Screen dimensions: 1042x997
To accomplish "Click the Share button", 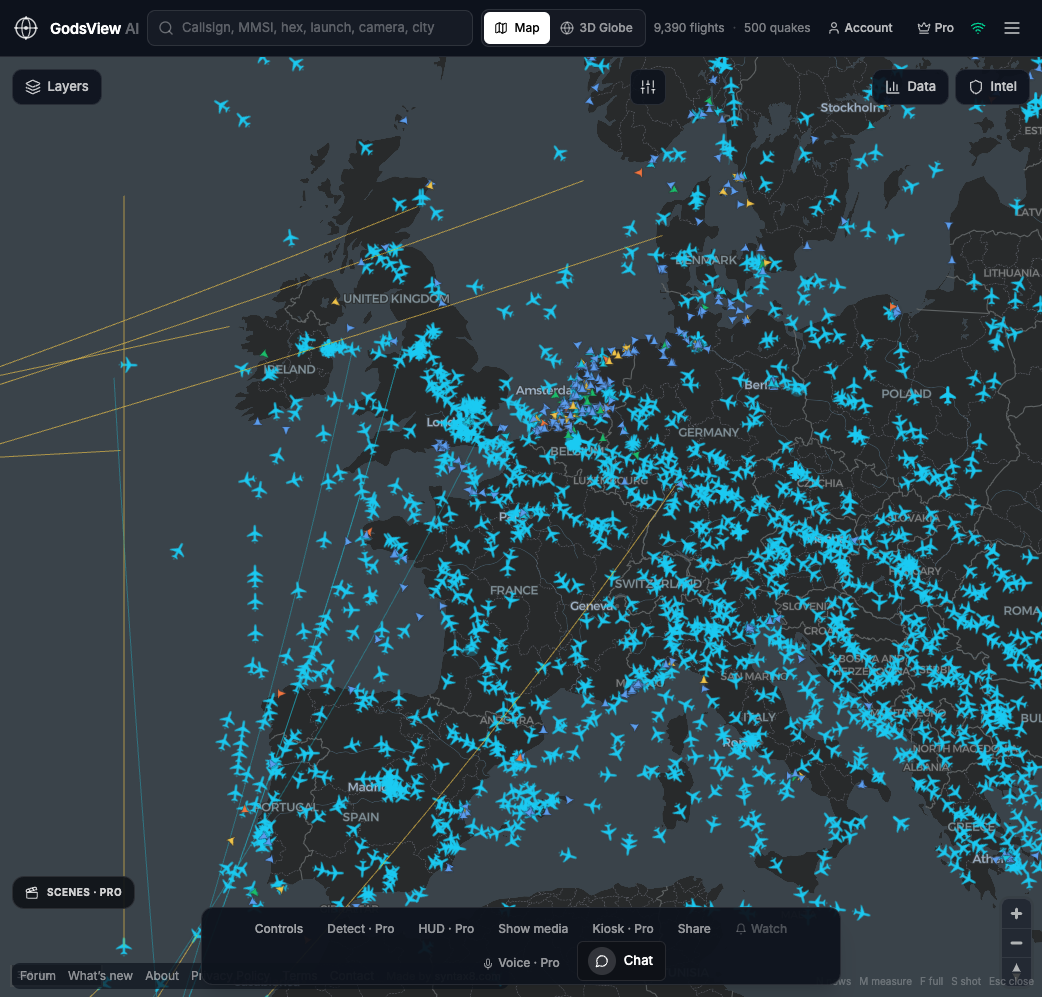I will click(694, 929).
